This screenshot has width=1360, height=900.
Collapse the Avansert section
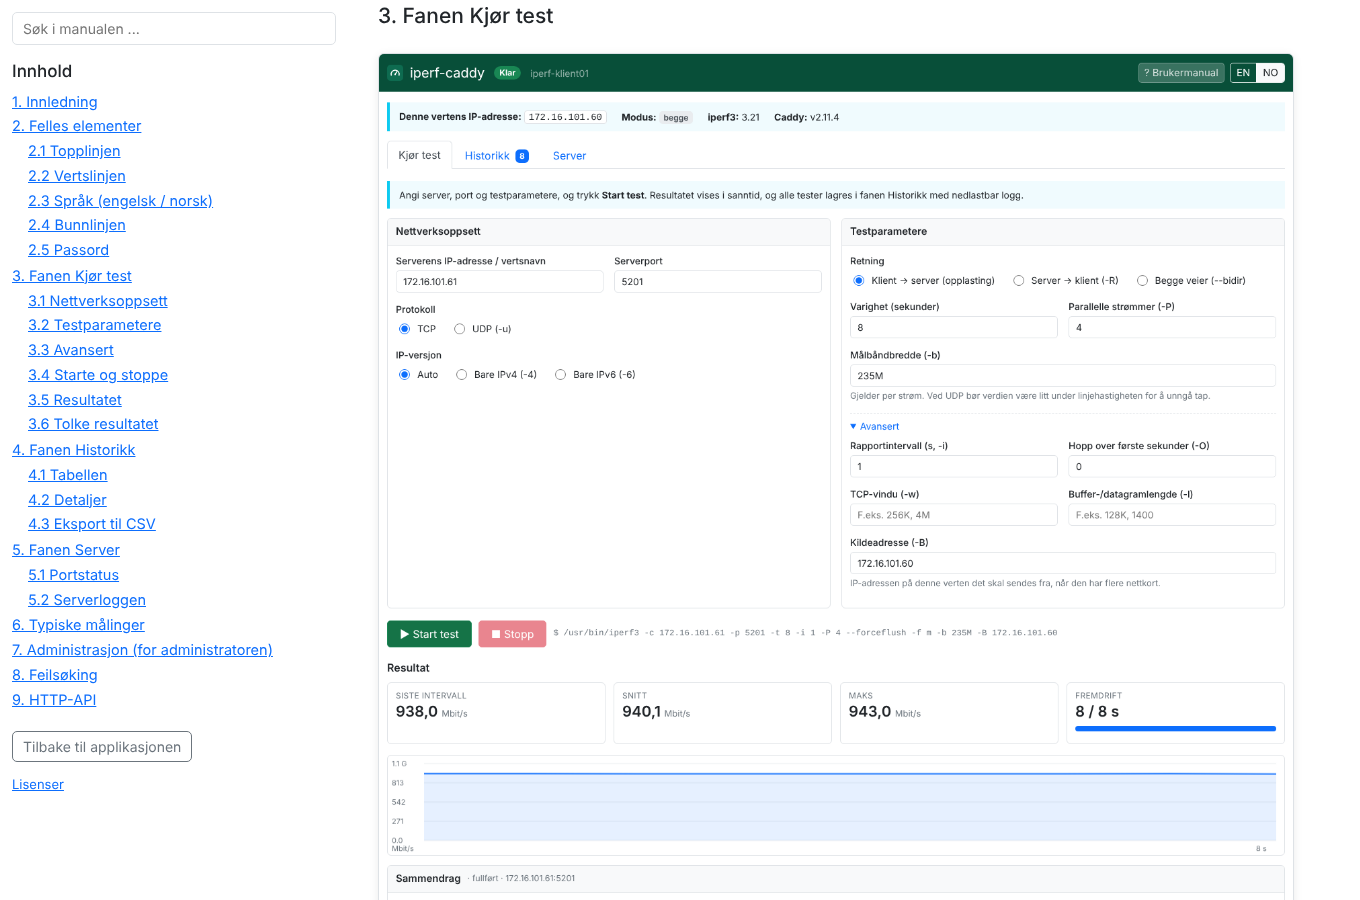875,427
